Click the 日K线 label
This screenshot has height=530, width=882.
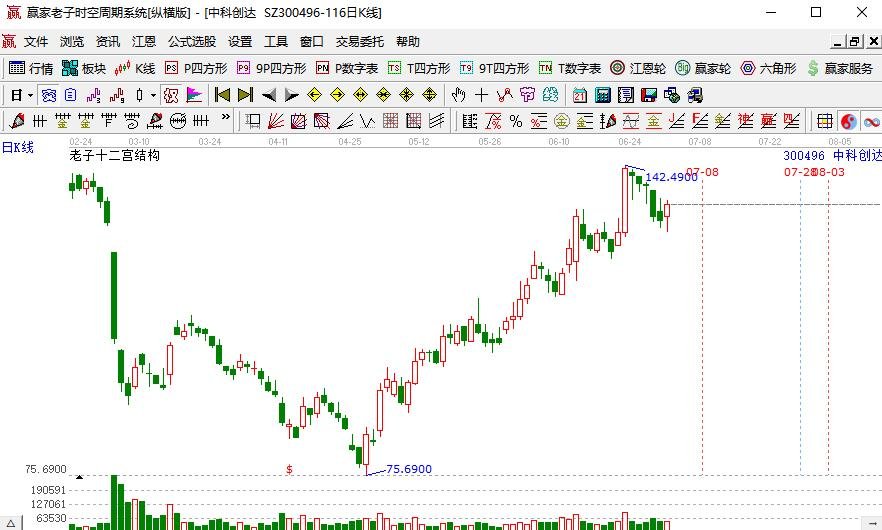click(18, 147)
